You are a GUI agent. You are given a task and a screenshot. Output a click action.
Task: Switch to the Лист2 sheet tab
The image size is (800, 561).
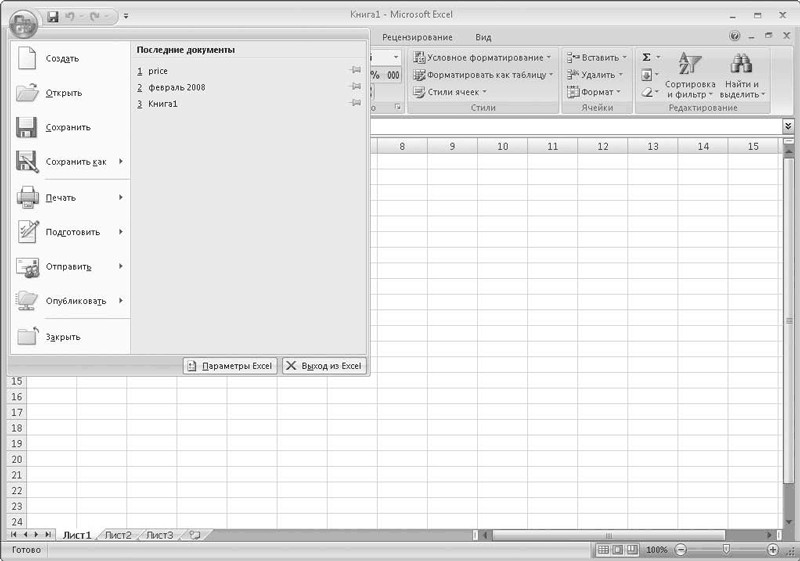click(x=118, y=535)
